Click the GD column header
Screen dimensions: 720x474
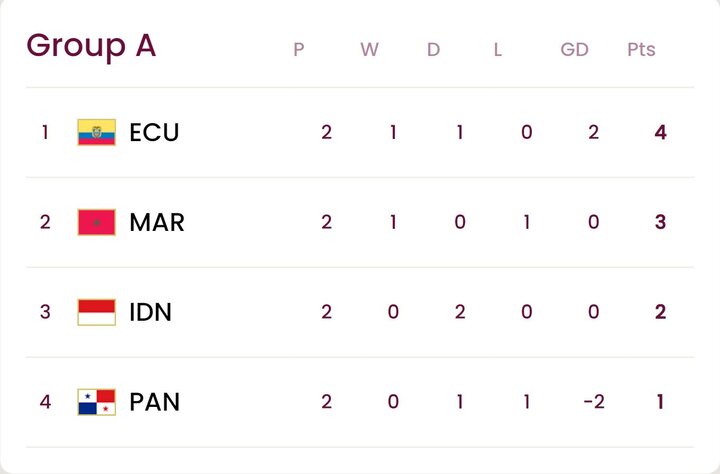point(574,49)
